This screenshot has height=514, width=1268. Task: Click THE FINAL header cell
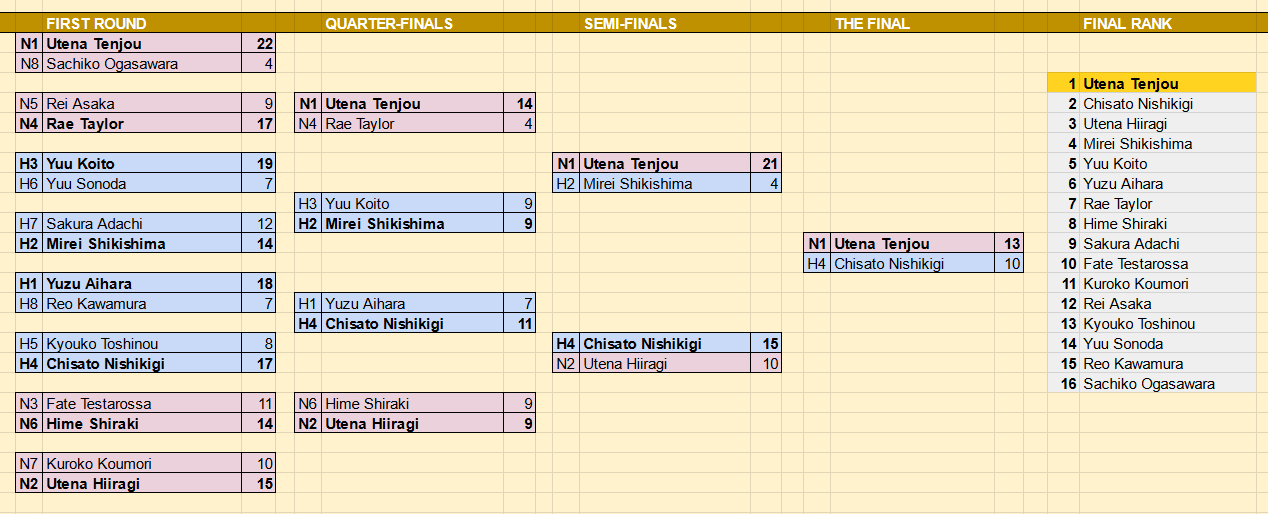point(872,23)
